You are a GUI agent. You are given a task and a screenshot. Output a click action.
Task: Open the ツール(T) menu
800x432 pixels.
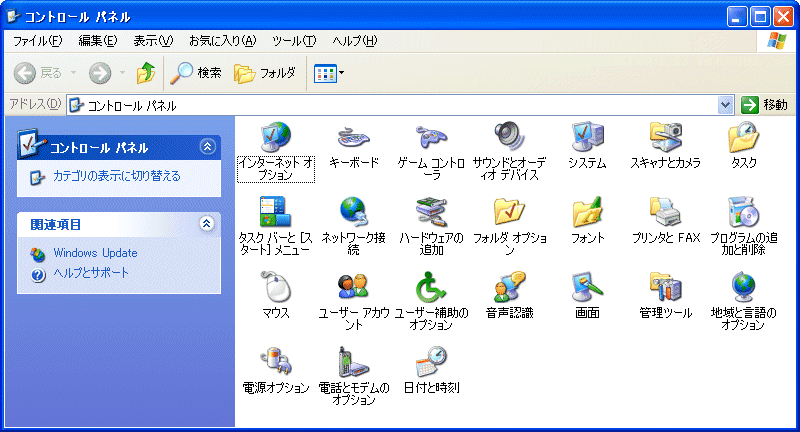pos(294,41)
